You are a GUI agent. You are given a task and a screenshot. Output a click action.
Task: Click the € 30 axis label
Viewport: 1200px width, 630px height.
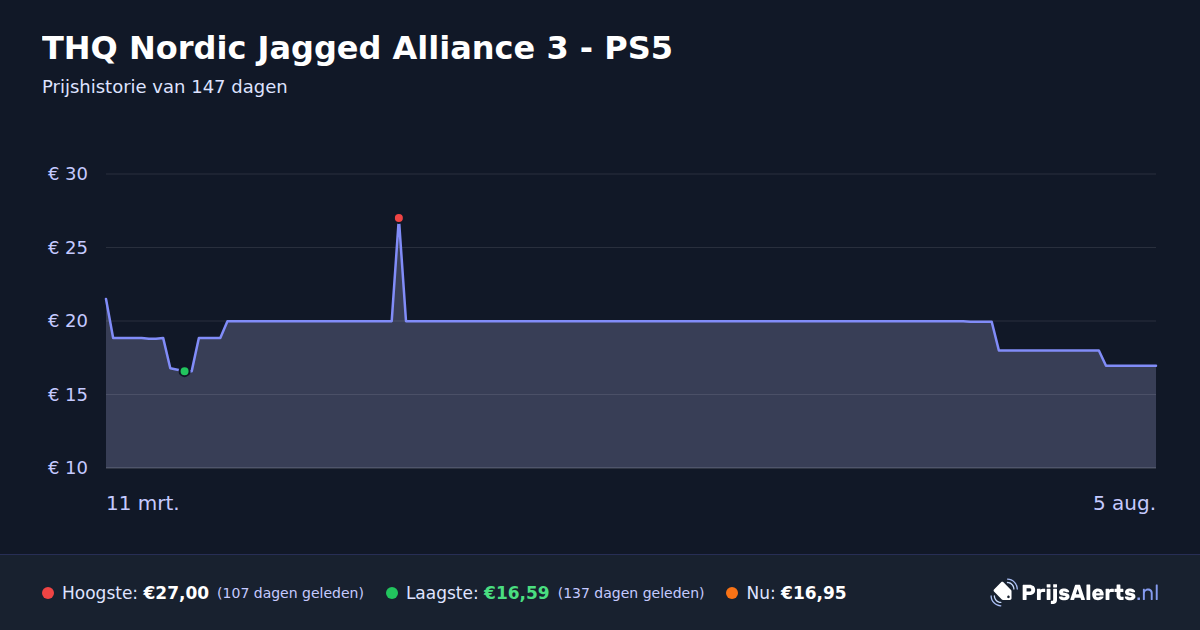68,174
